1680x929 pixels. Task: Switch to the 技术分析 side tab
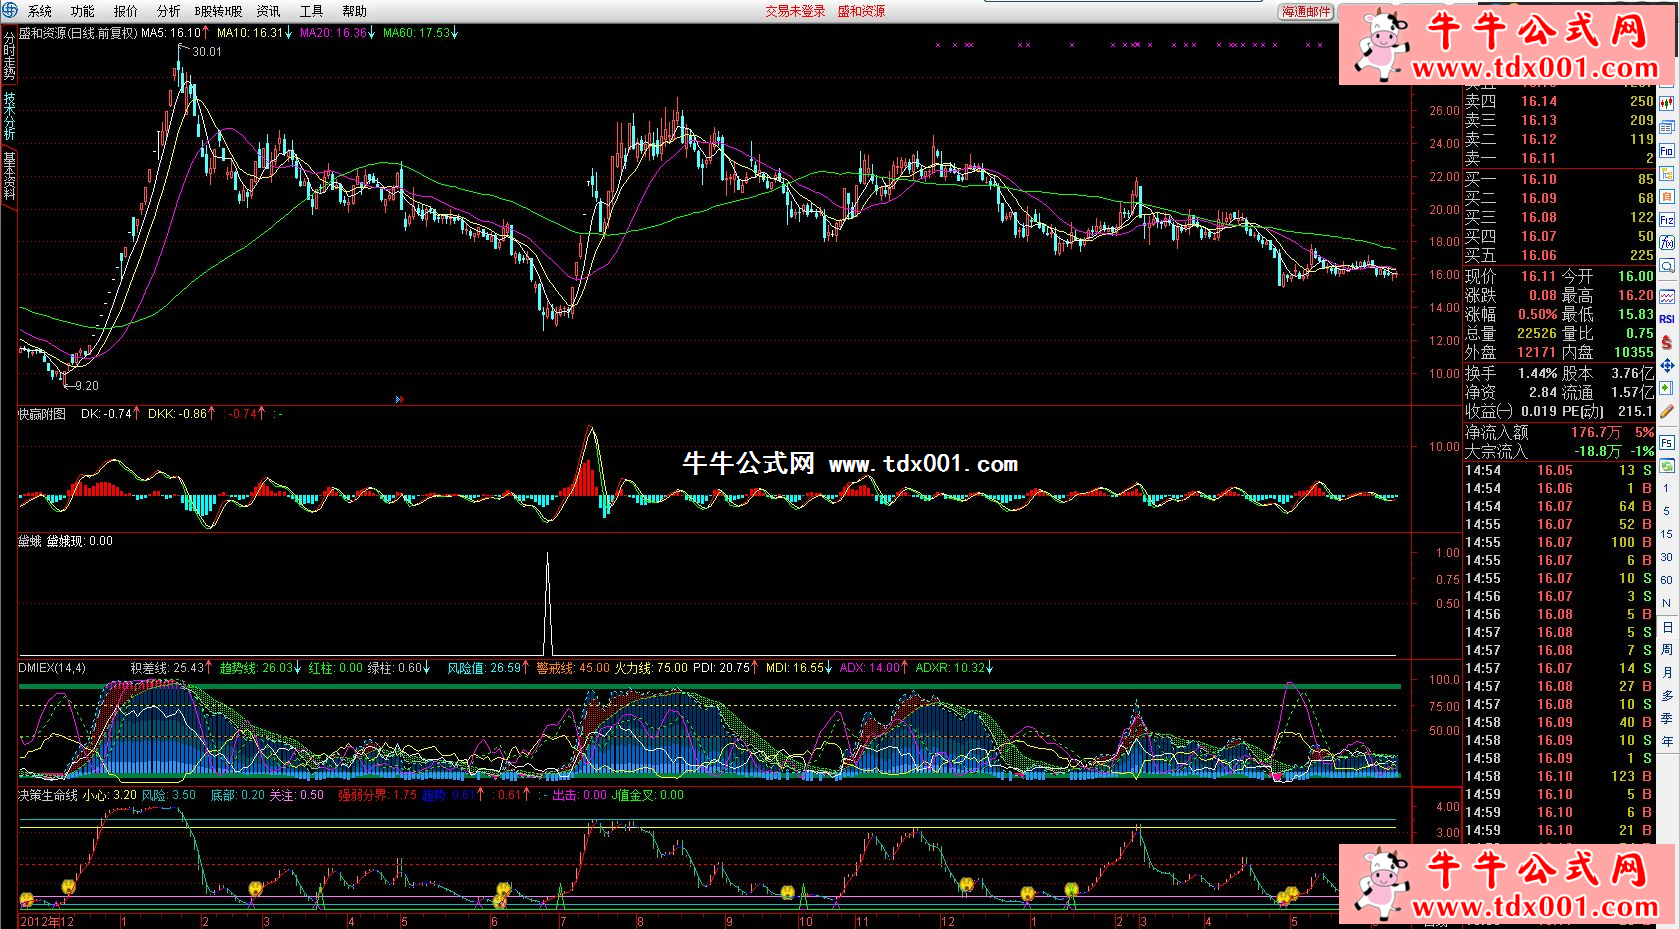9,116
